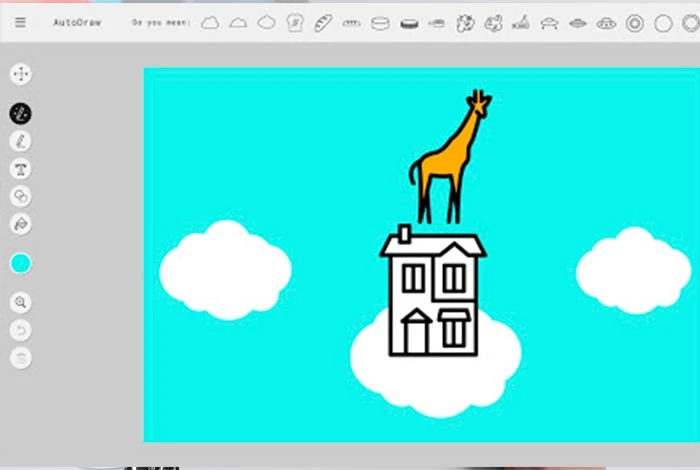This screenshot has width=700, height=470.
Task: Click the Zoom magnifier tool
Action: click(x=21, y=302)
